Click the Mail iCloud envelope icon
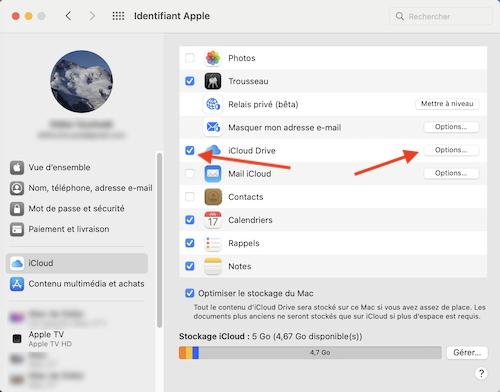The width and height of the screenshot is (500, 392). [213, 174]
